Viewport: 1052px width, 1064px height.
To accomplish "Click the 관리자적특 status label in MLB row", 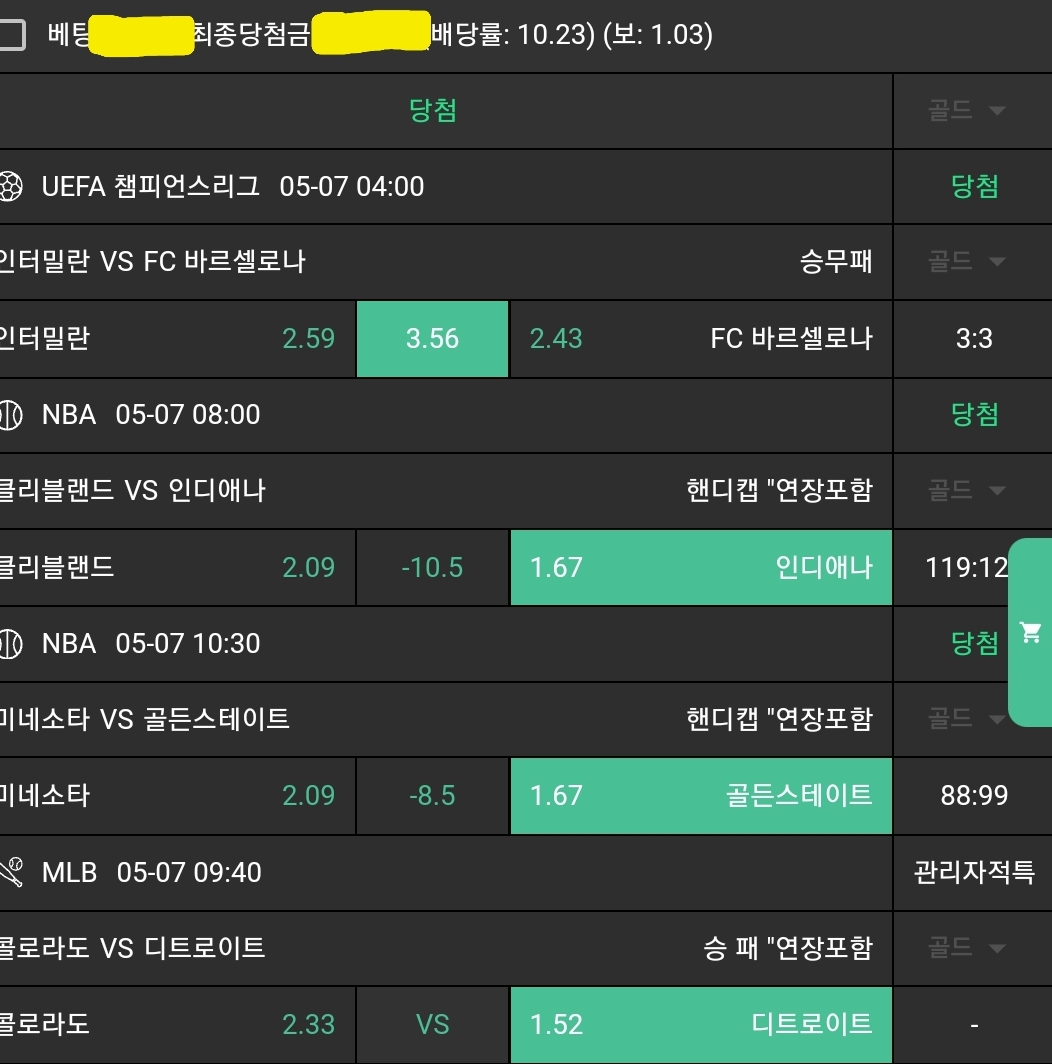I will 973,872.
